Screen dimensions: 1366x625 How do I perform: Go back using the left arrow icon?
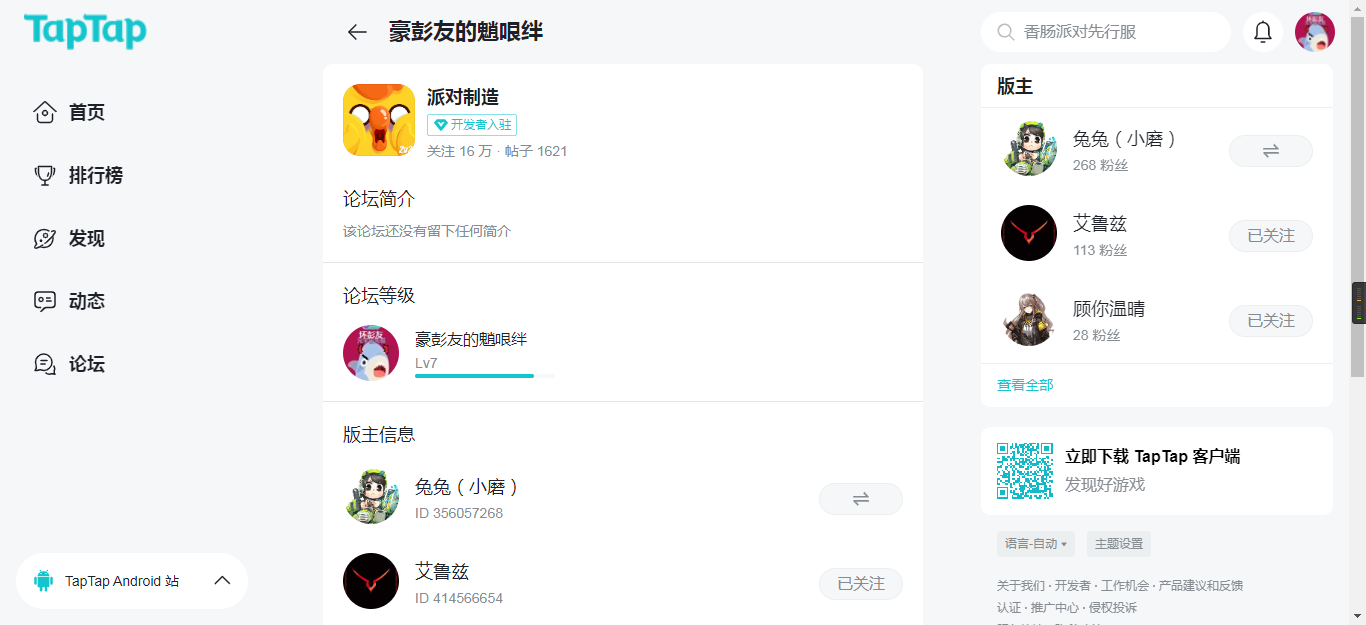click(x=357, y=32)
